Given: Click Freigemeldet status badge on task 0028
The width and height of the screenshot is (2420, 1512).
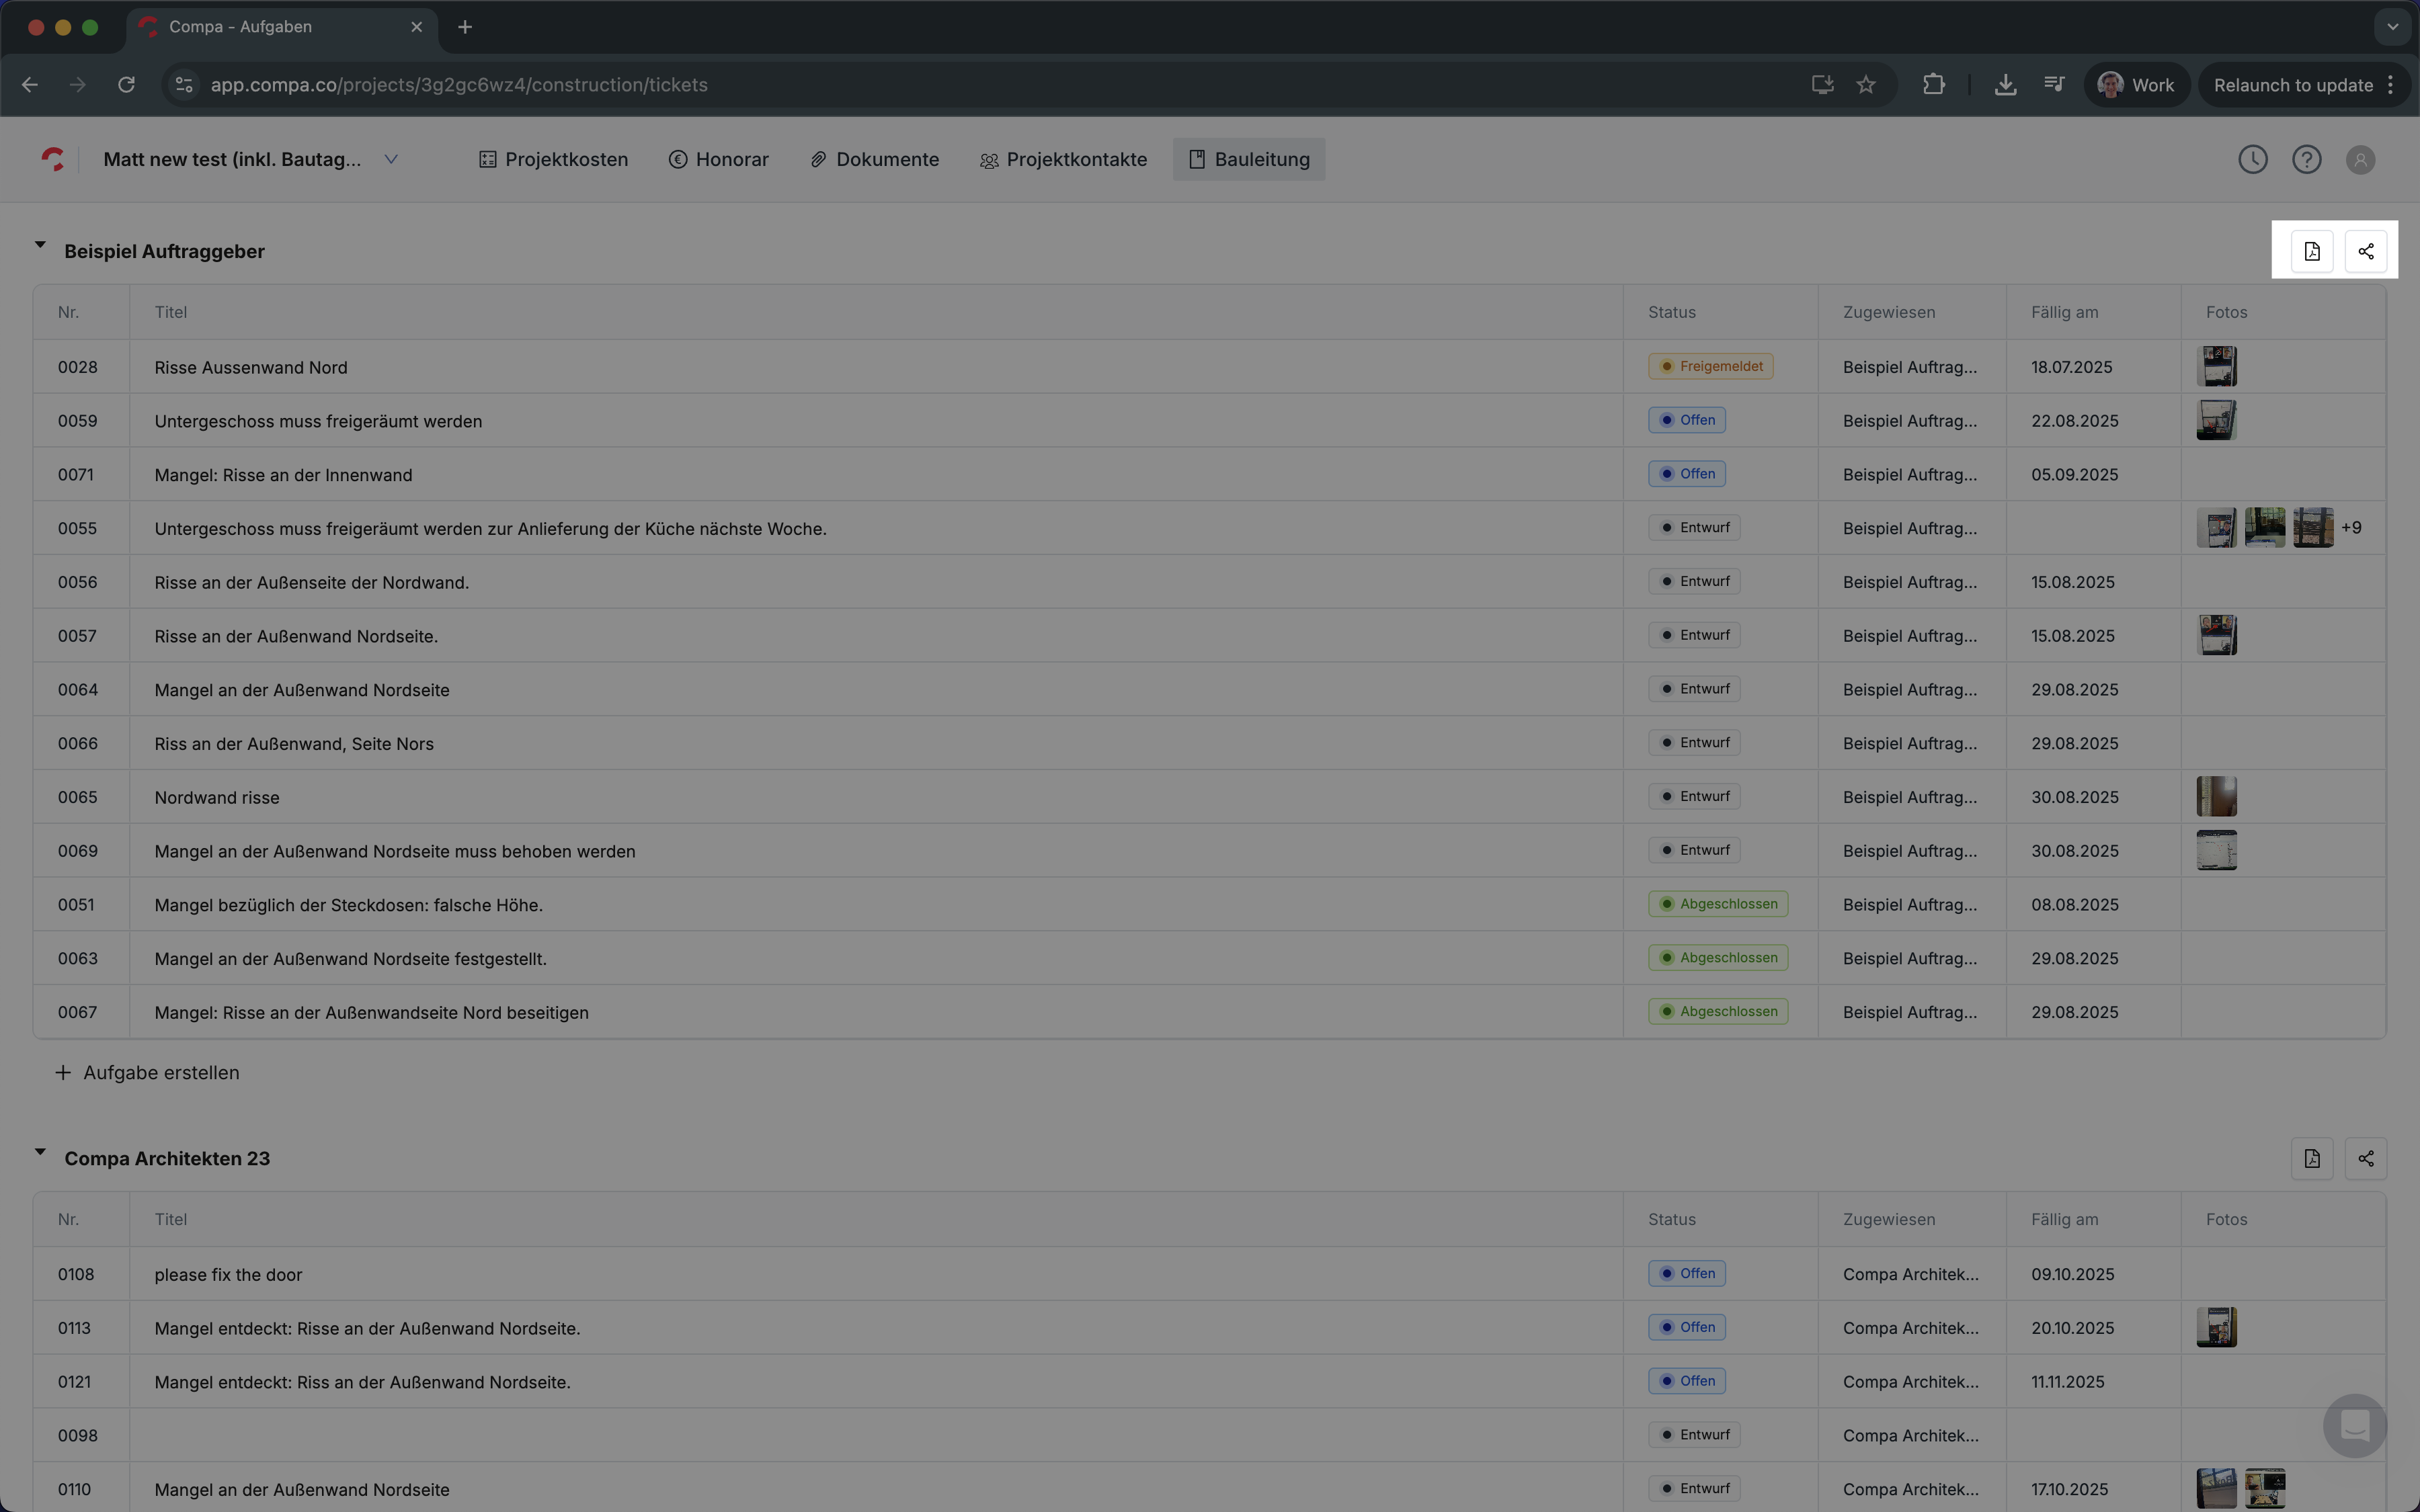Looking at the screenshot, I should 1710,366.
